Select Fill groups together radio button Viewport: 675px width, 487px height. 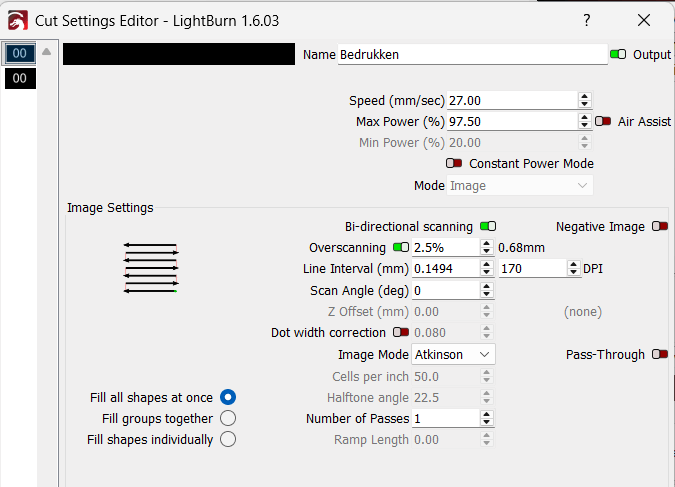pos(228,418)
